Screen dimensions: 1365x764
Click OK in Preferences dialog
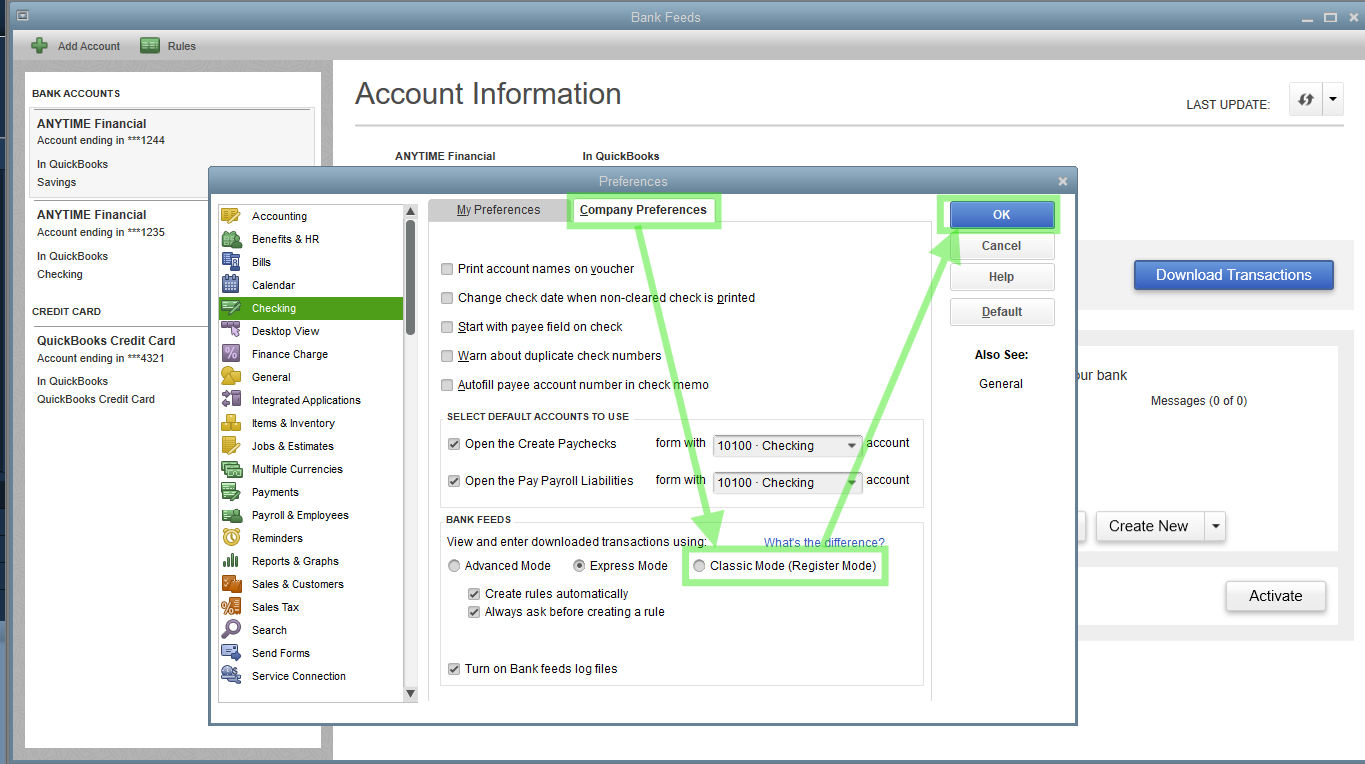point(1002,215)
